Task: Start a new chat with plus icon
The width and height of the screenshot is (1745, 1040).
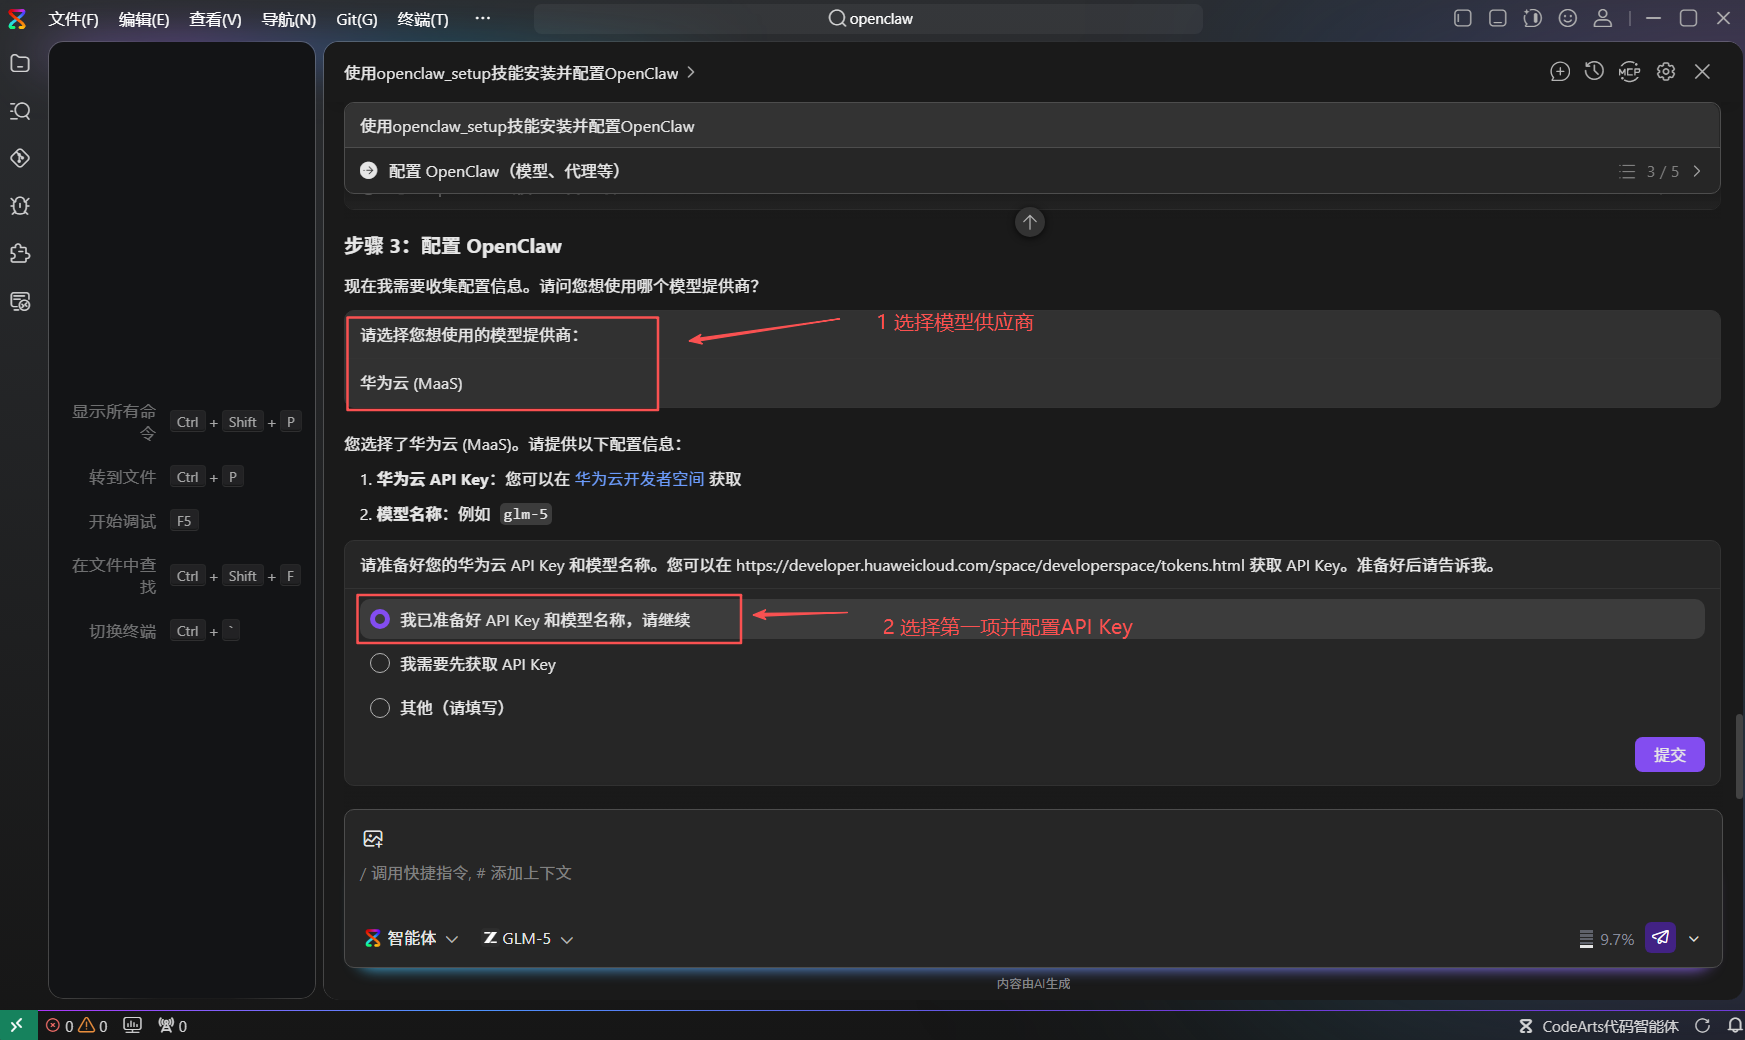Action: (x=1560, y=72)
